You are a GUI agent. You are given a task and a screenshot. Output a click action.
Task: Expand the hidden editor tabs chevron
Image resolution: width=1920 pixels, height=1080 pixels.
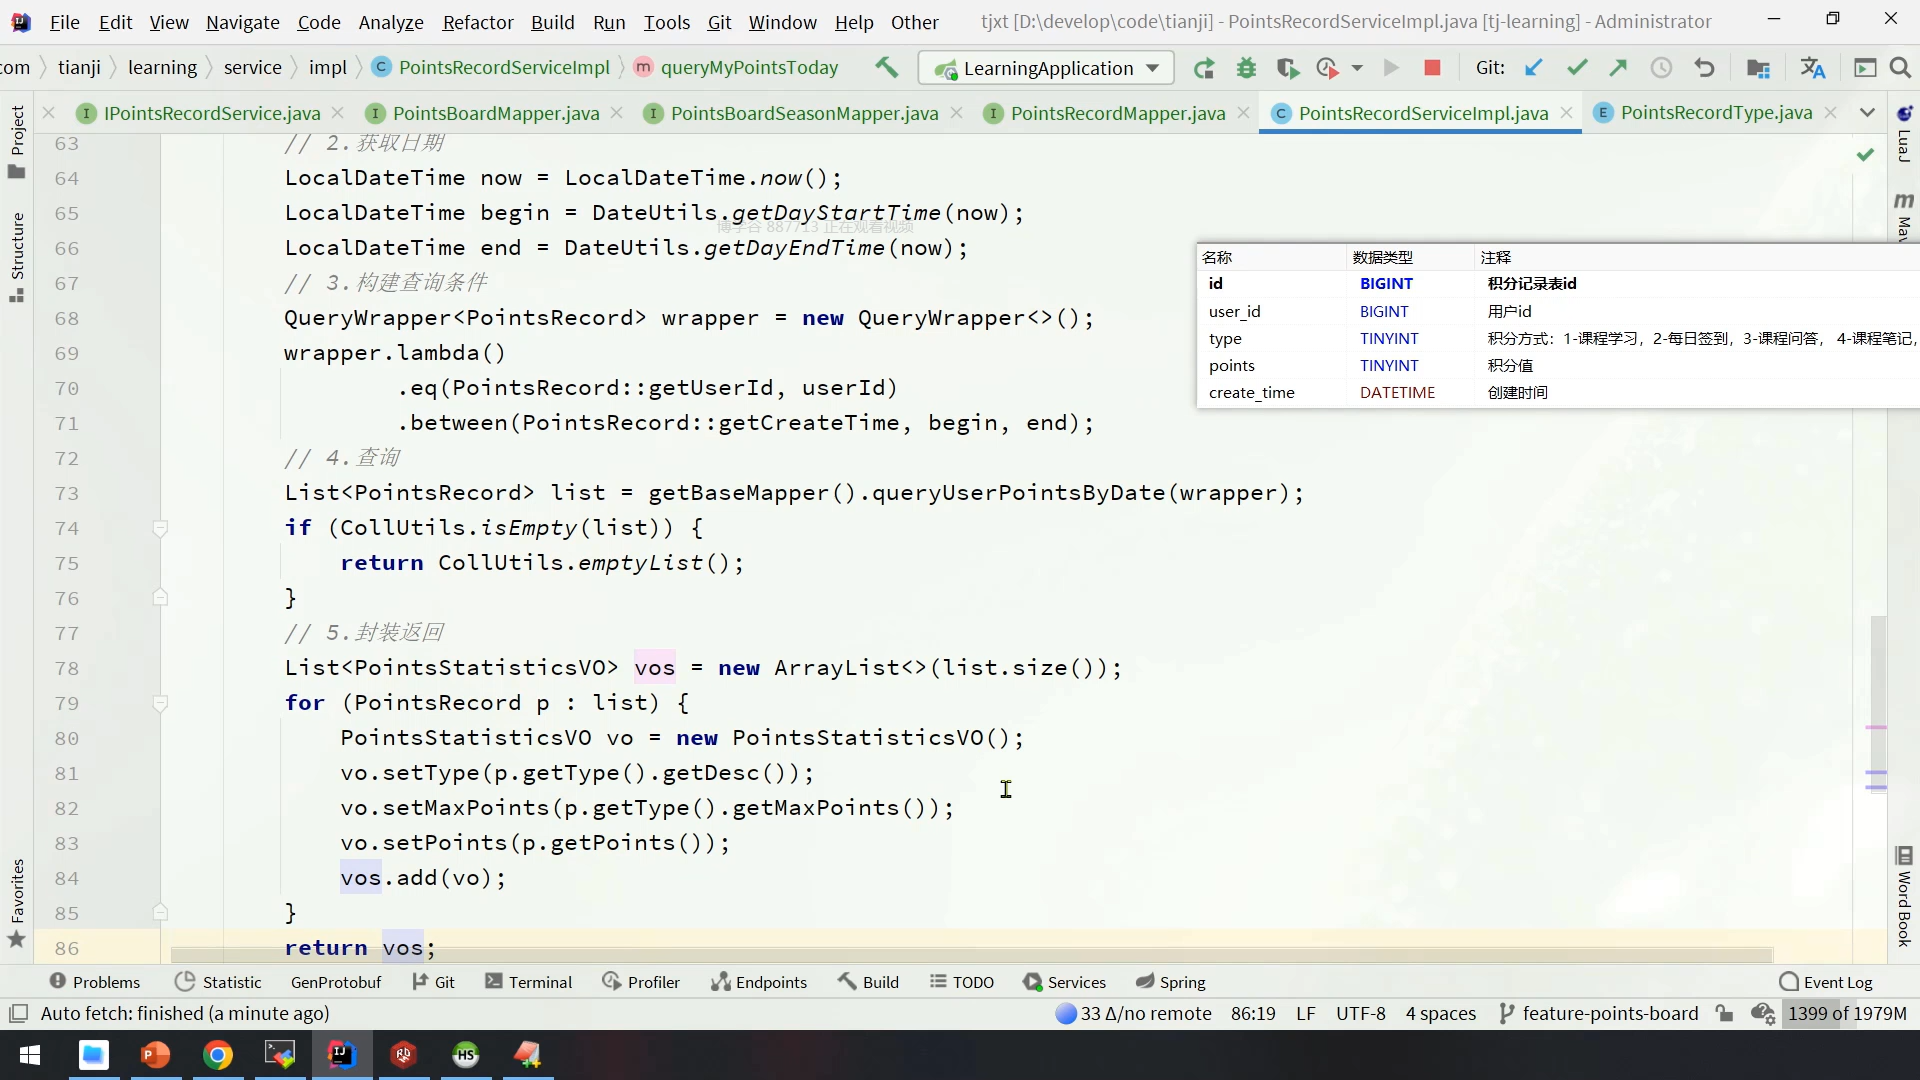tap(1867, 112)
